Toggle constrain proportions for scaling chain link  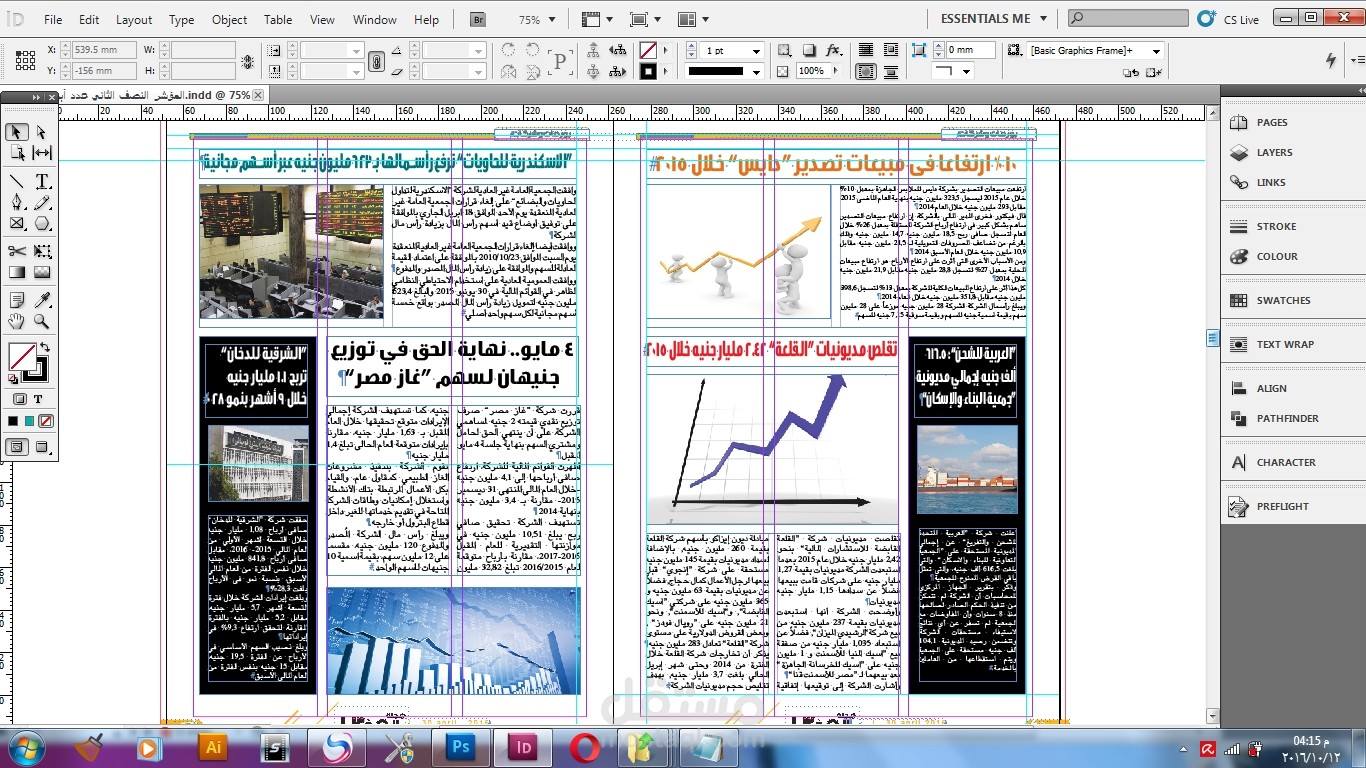click(x=376, y=61)
